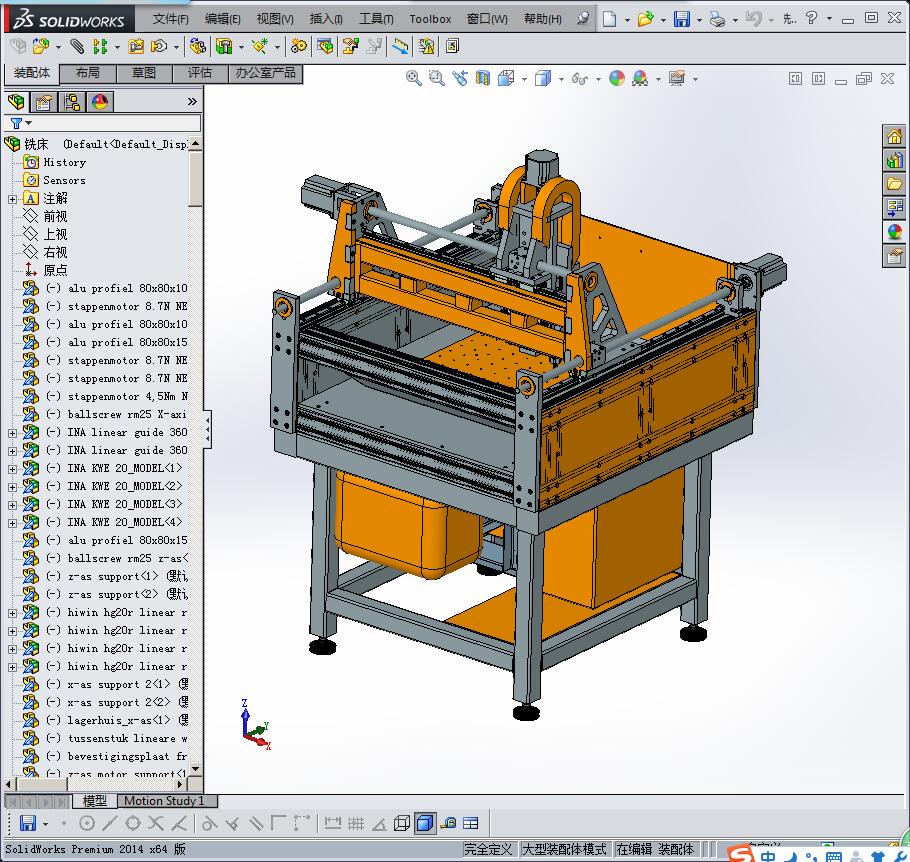Viewport: 910px width, 862px height.
Task: Expand the INA KWE 20_MODEL<1> node
Action: pyautogui.click(x=12, y=469)
